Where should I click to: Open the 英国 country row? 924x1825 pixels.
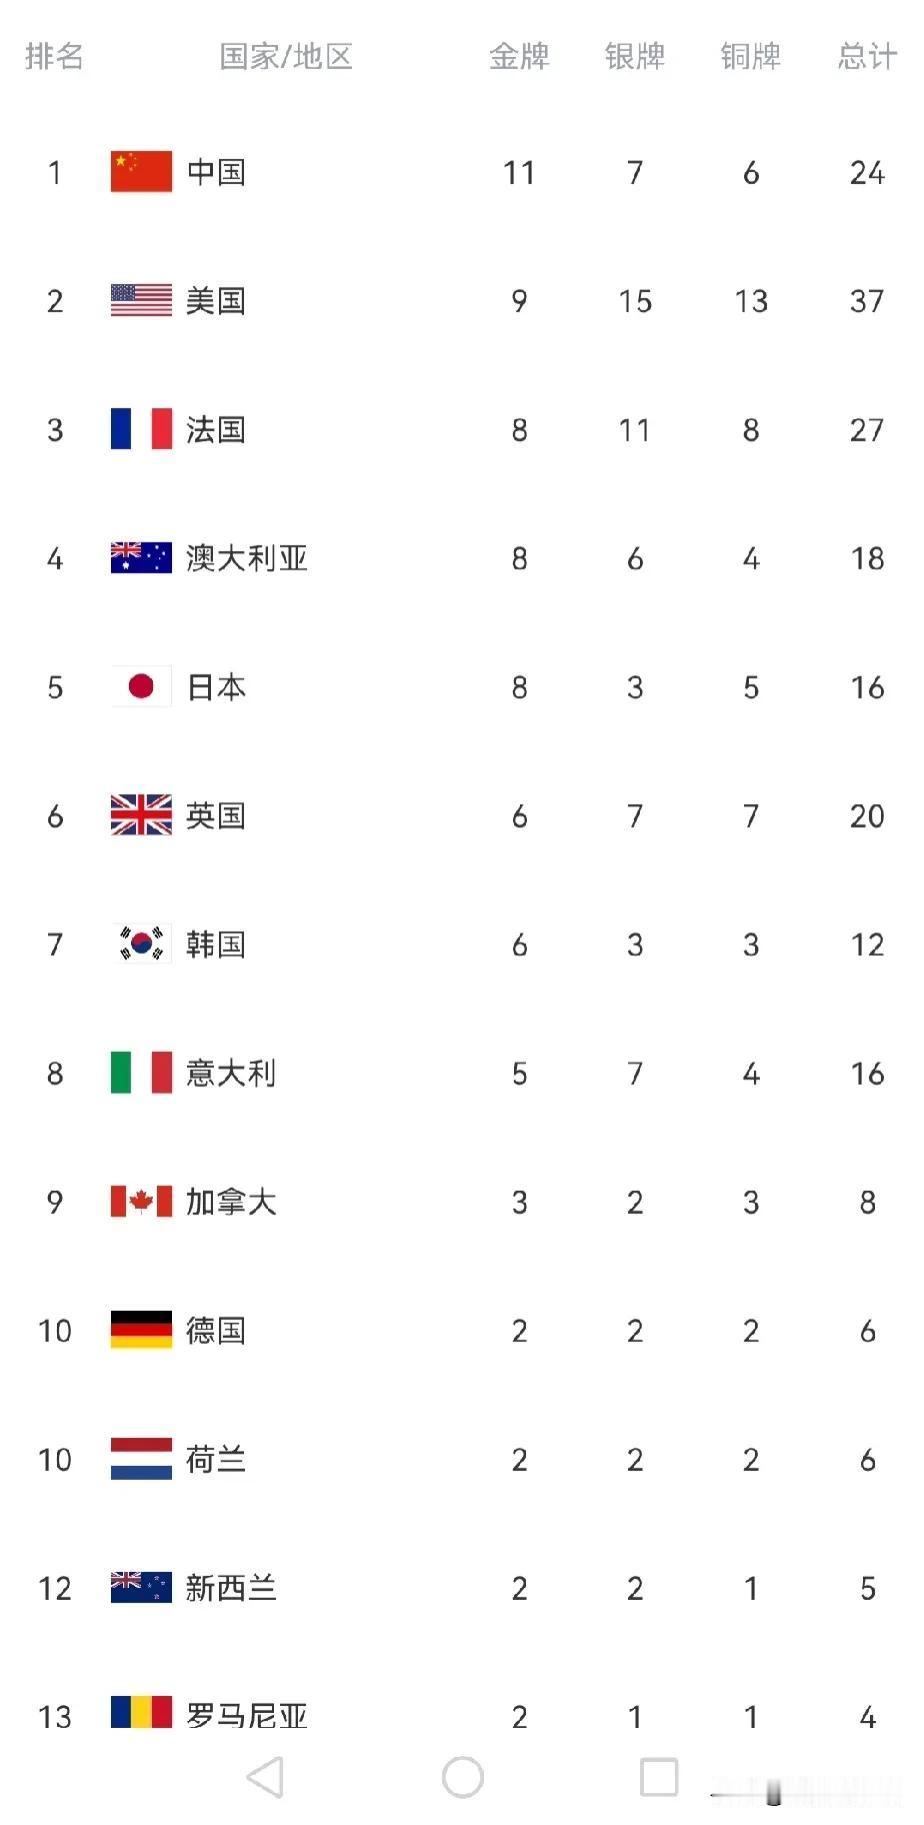[x=462, y=815]
